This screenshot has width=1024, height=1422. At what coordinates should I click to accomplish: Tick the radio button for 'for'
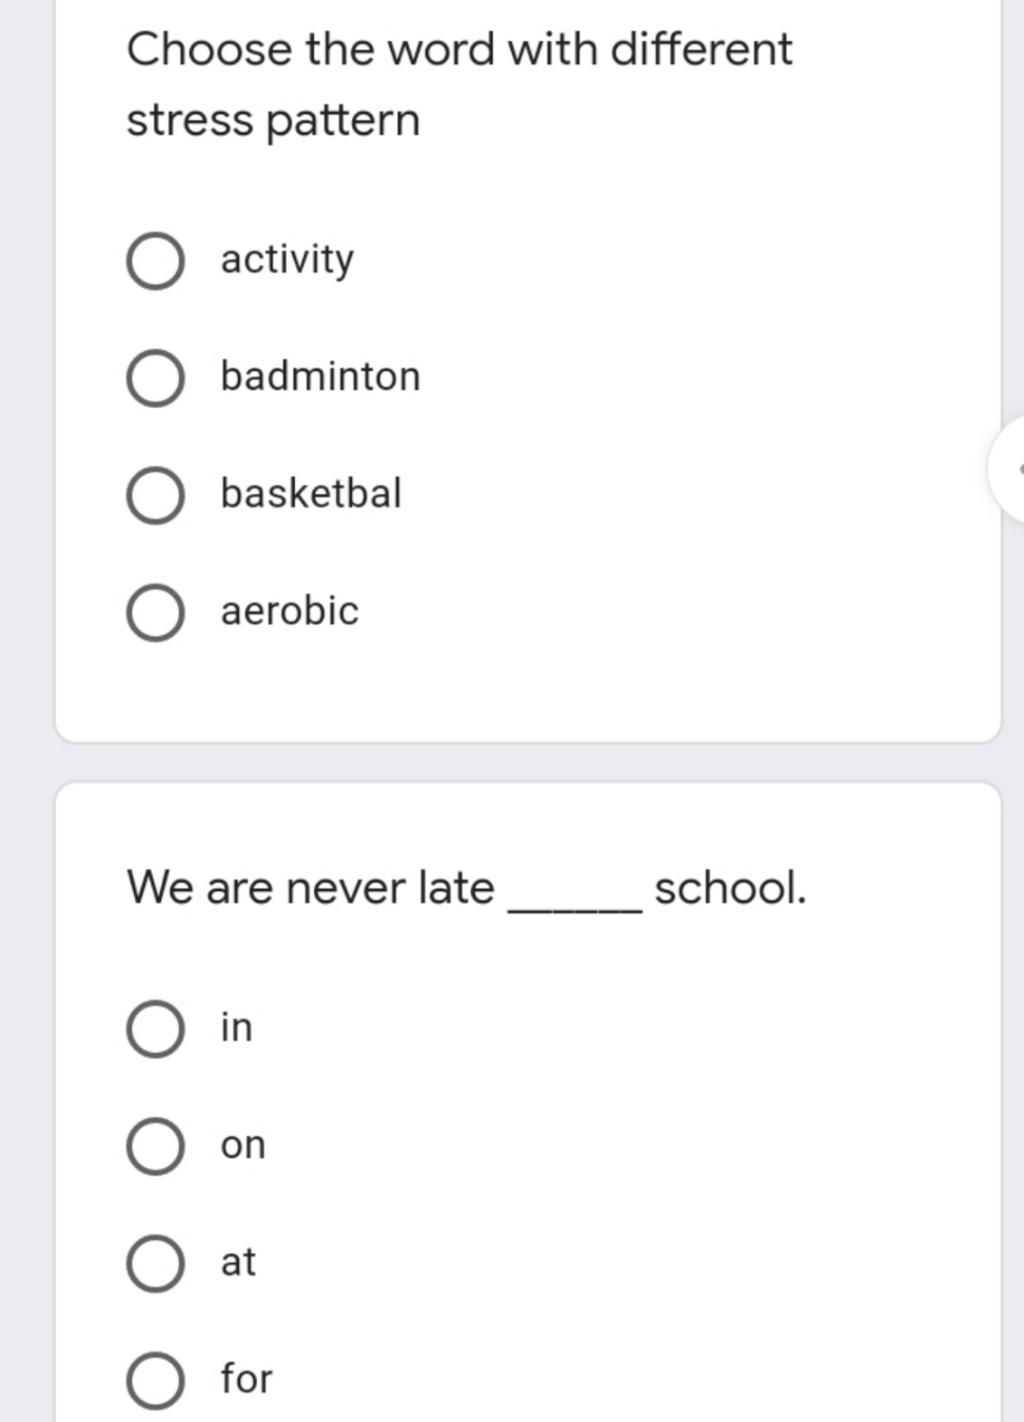point(155,1380)
